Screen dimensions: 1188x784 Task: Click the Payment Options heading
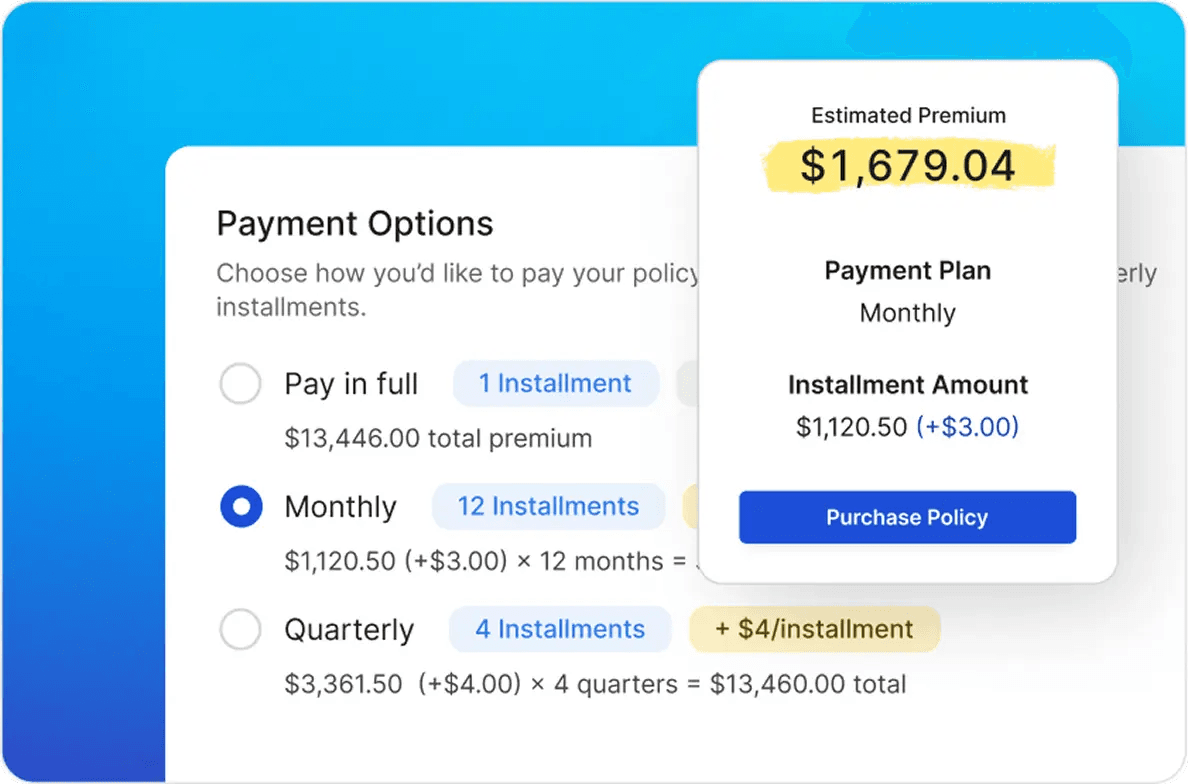(x=355, y=223)
